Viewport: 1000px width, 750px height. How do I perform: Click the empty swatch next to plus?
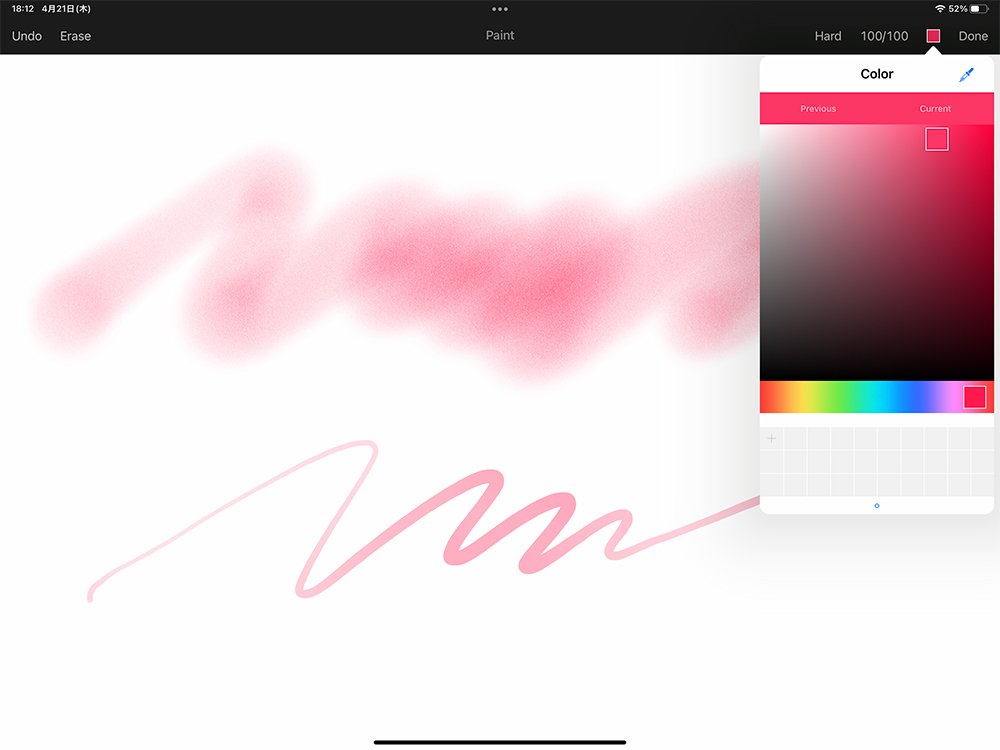click(x=795, y=439)
